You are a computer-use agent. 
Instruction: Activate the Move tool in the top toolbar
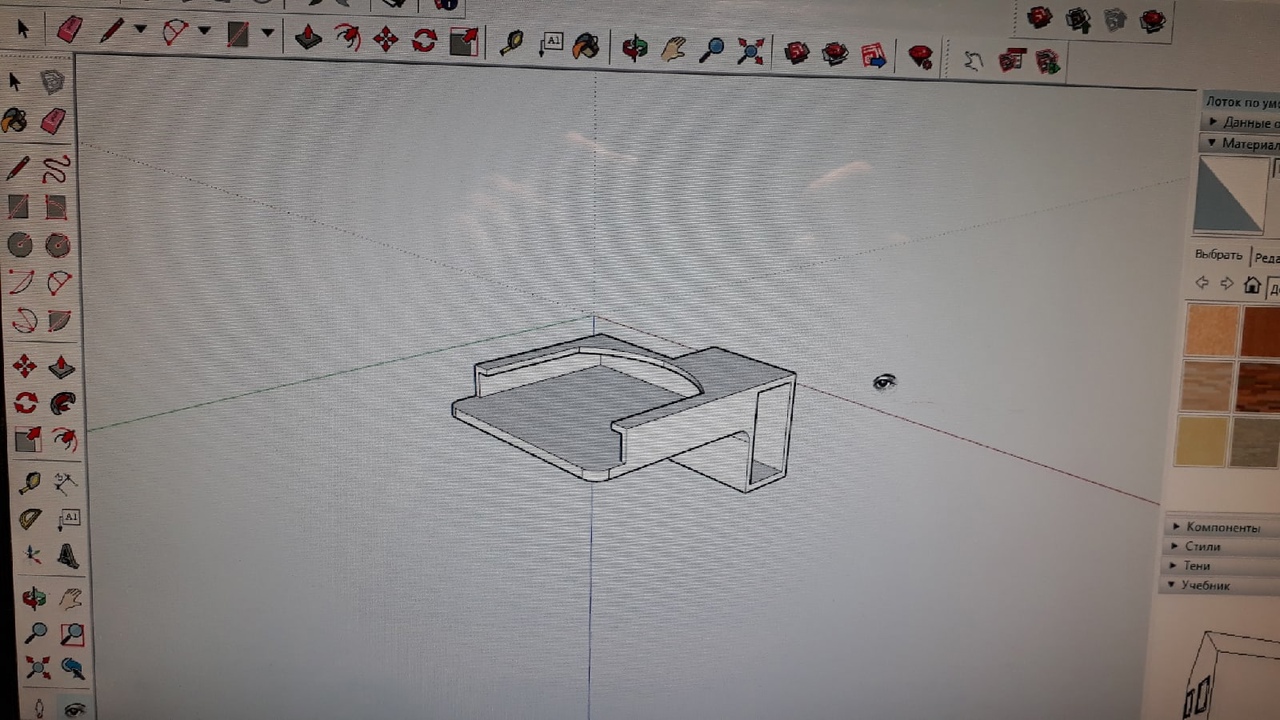386,40
